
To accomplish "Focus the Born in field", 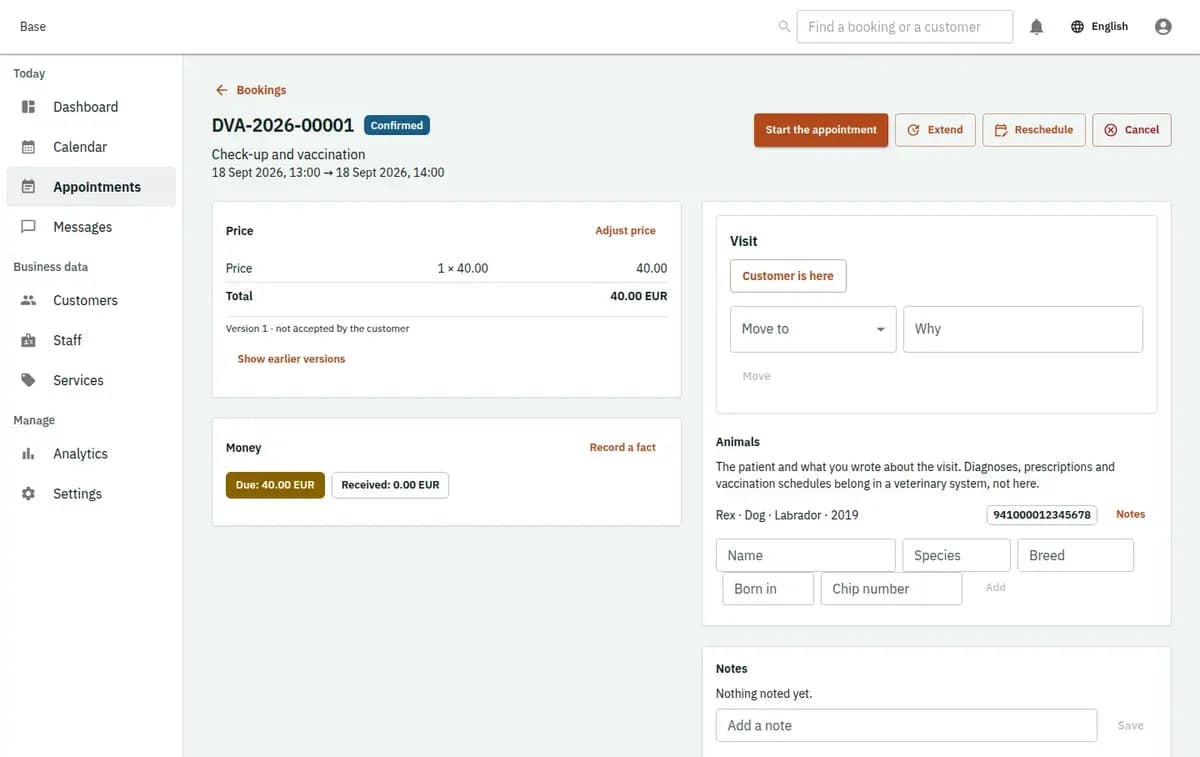I will (x=767, y=589).
